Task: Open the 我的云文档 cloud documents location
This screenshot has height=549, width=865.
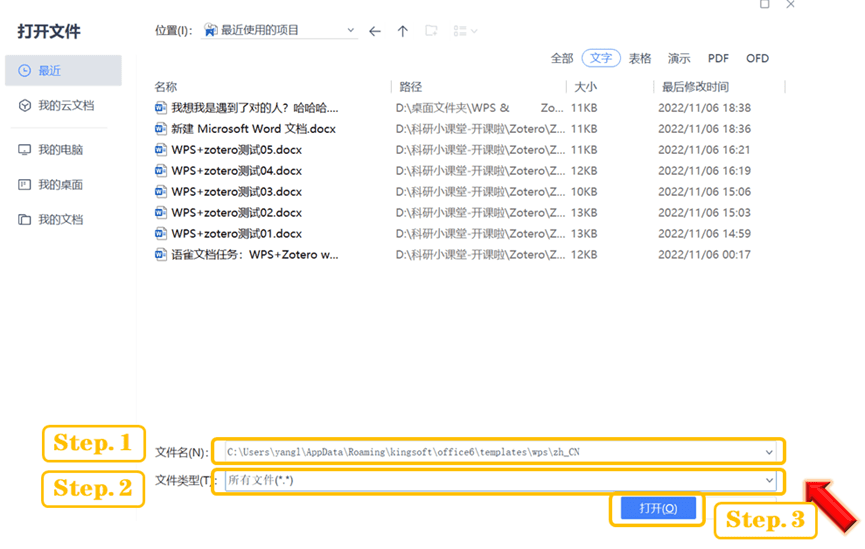Action: click(x=65, y=105)
